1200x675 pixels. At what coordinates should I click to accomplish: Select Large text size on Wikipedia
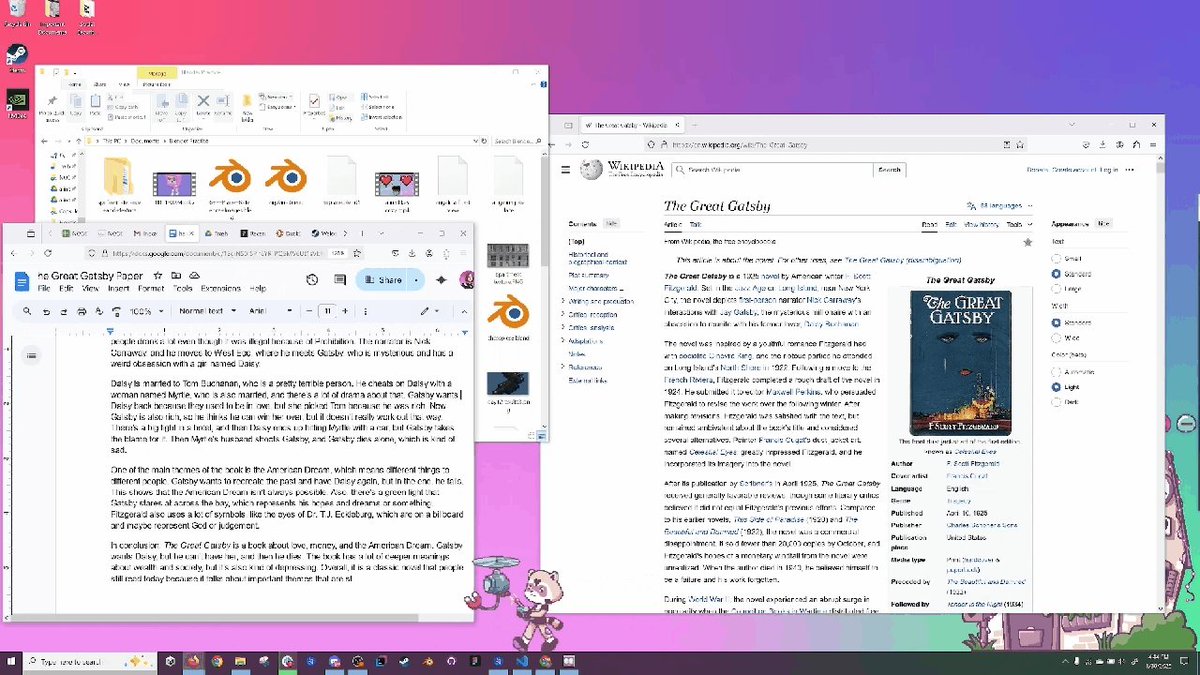click(1056, 288)
